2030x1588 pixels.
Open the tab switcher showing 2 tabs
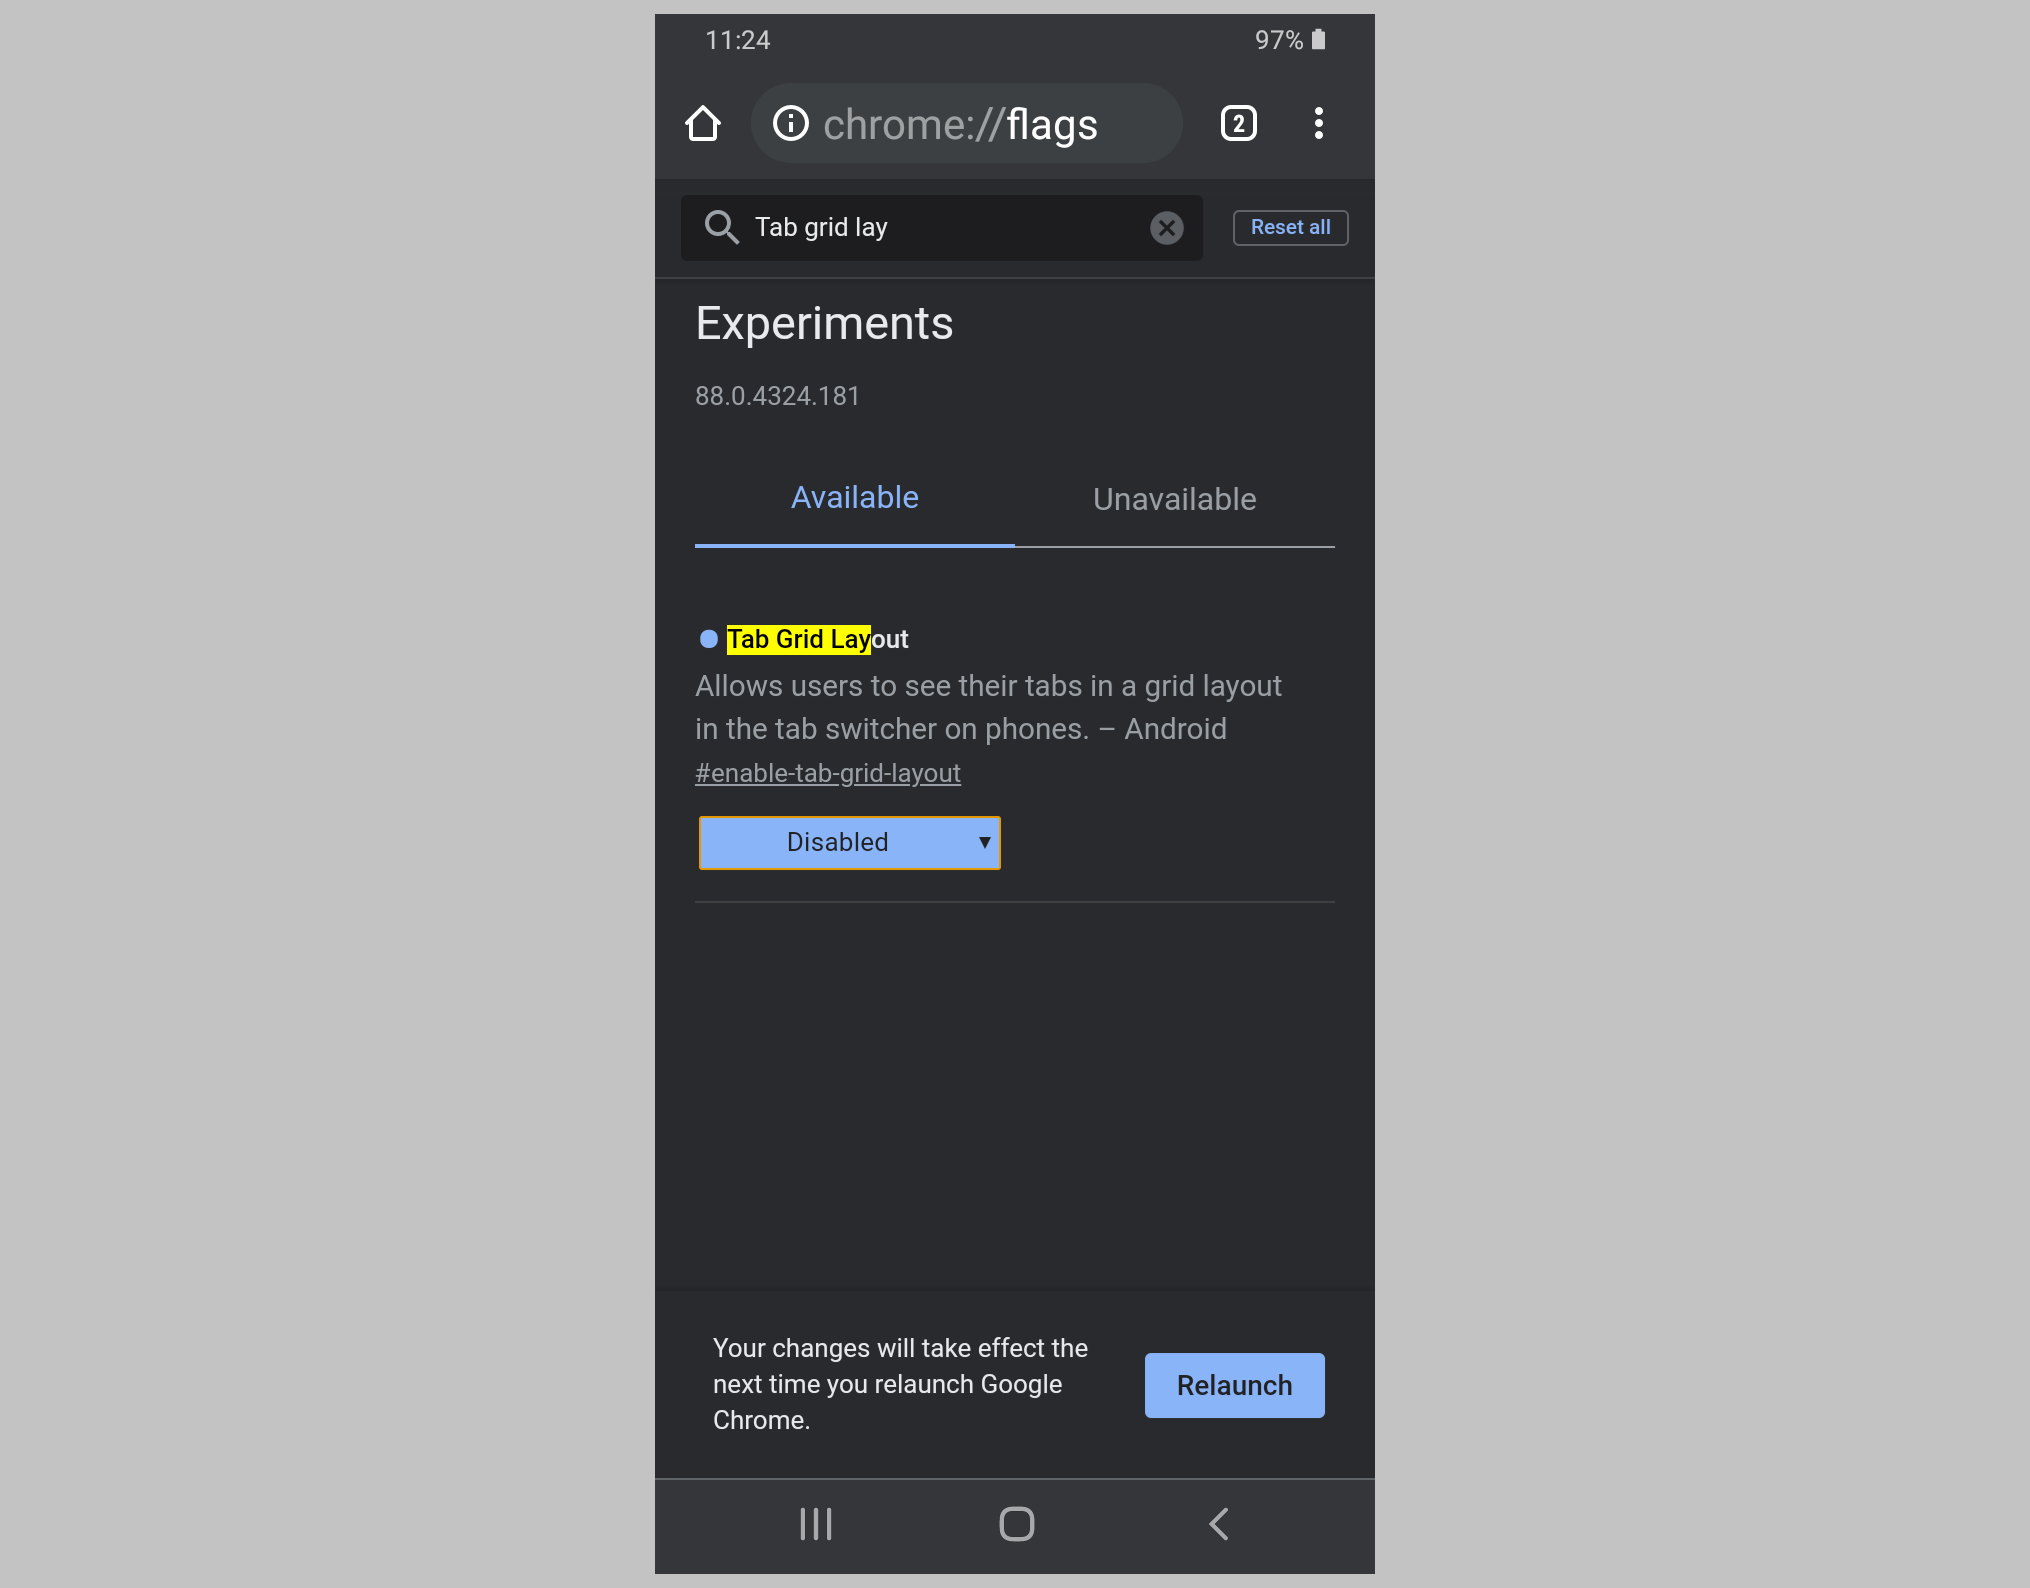point(1238,122)
